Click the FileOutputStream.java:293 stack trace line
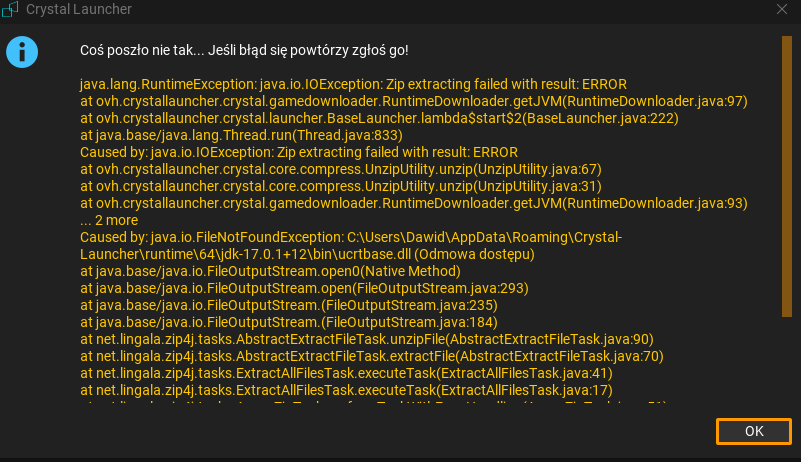801x462 pixels. pyautogui.click(x=288, y=288)
